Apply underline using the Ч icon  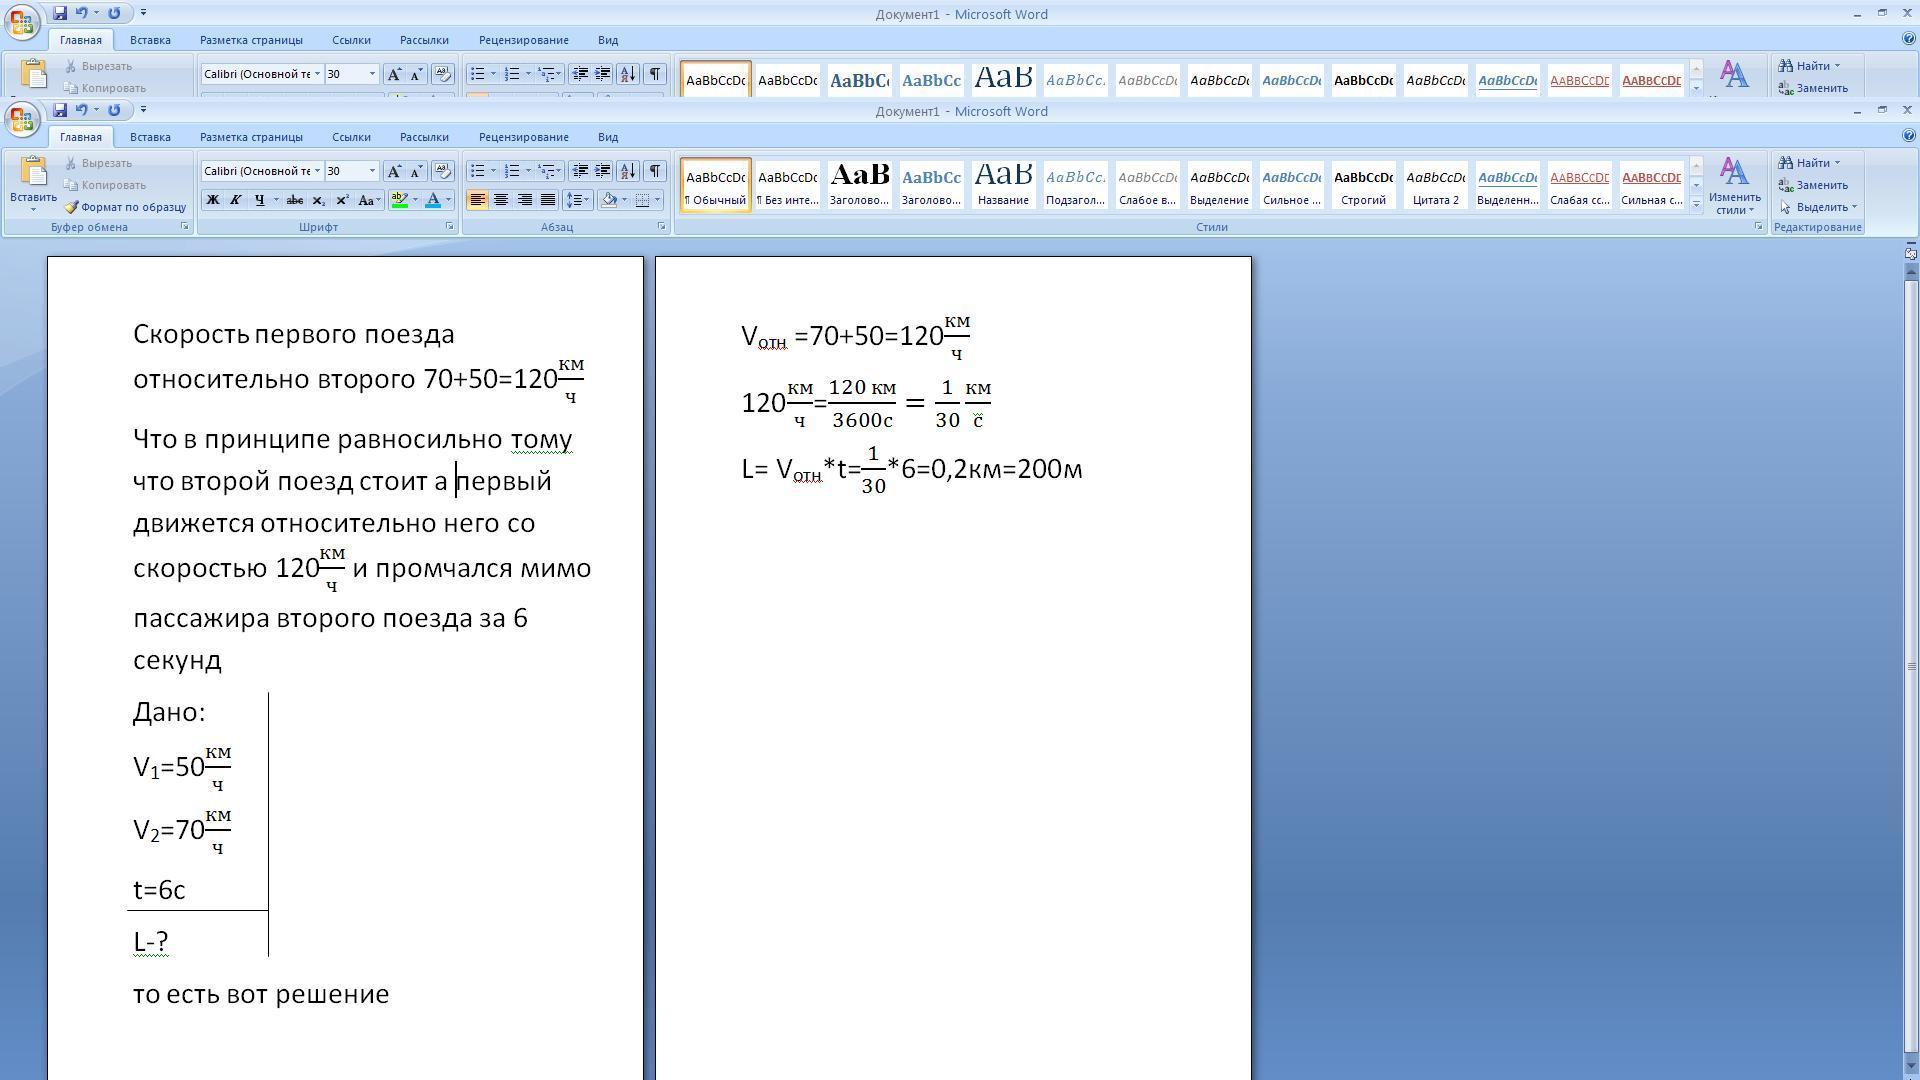(x=258, y=200)
